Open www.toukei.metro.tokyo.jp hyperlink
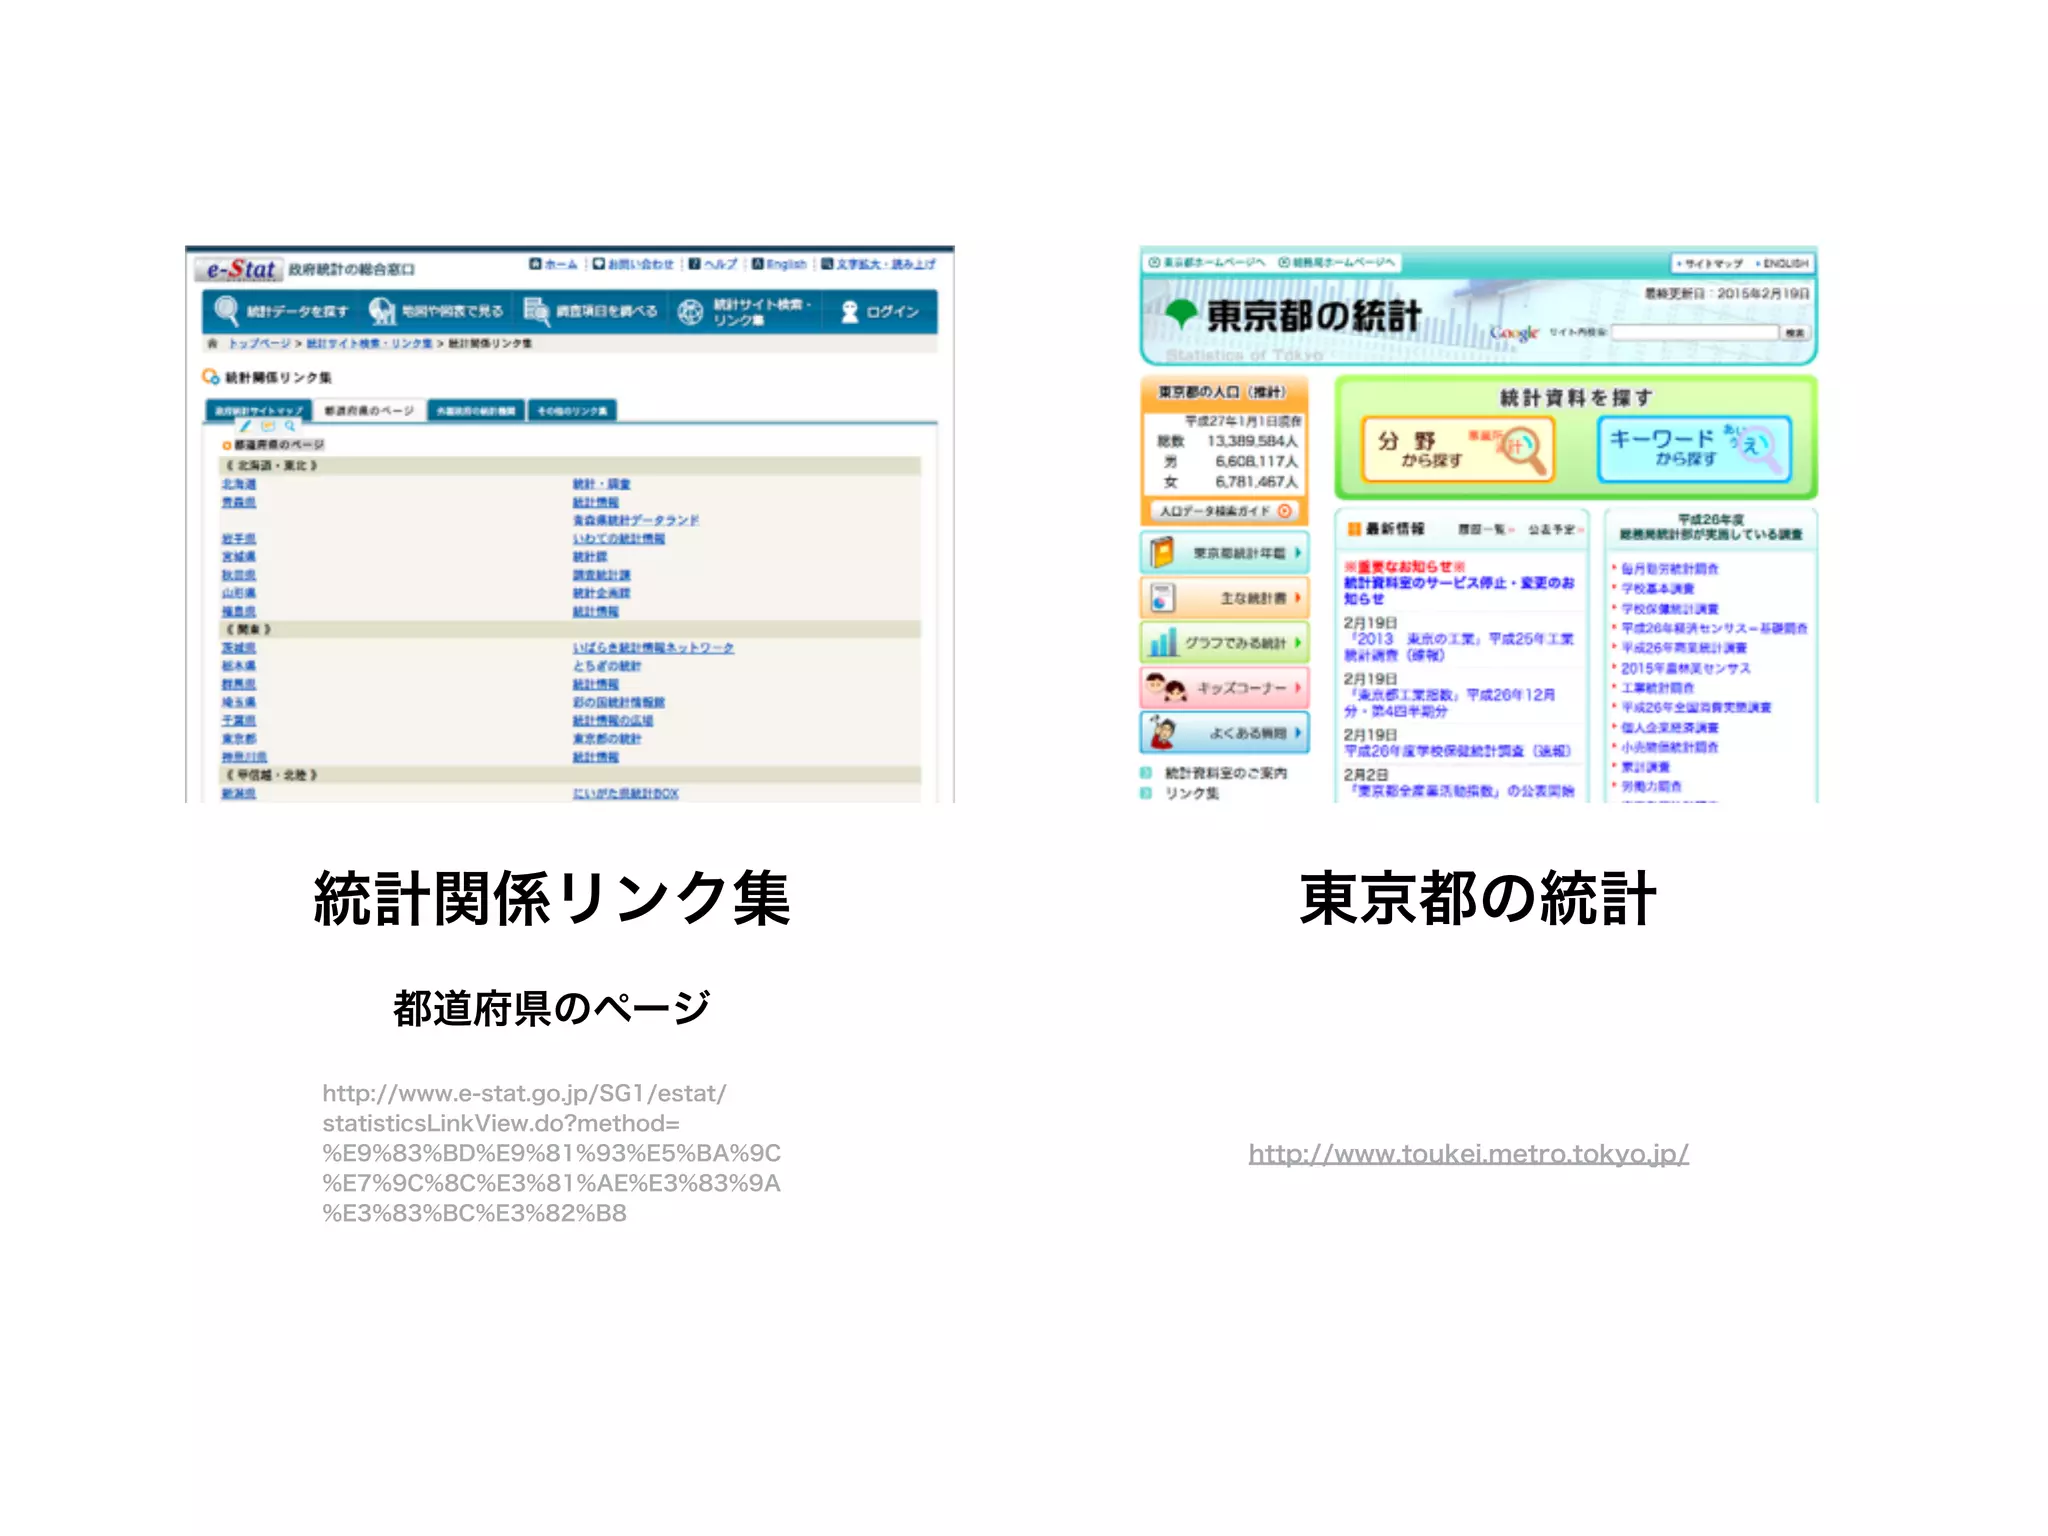 tap(1468, 1153)
